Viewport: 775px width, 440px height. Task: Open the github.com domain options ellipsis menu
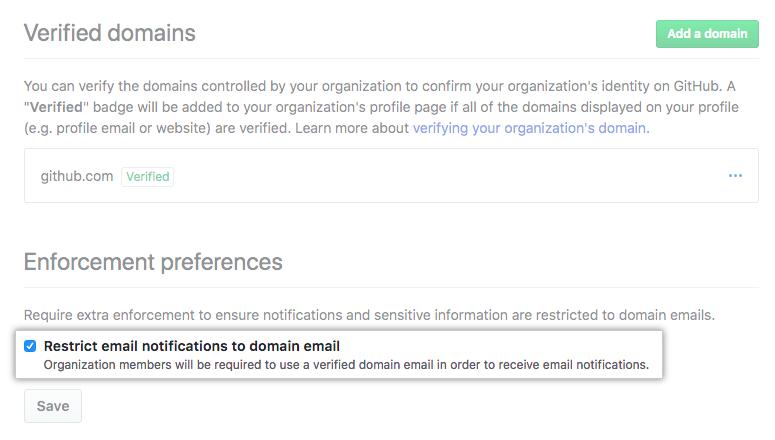[735, 176]
